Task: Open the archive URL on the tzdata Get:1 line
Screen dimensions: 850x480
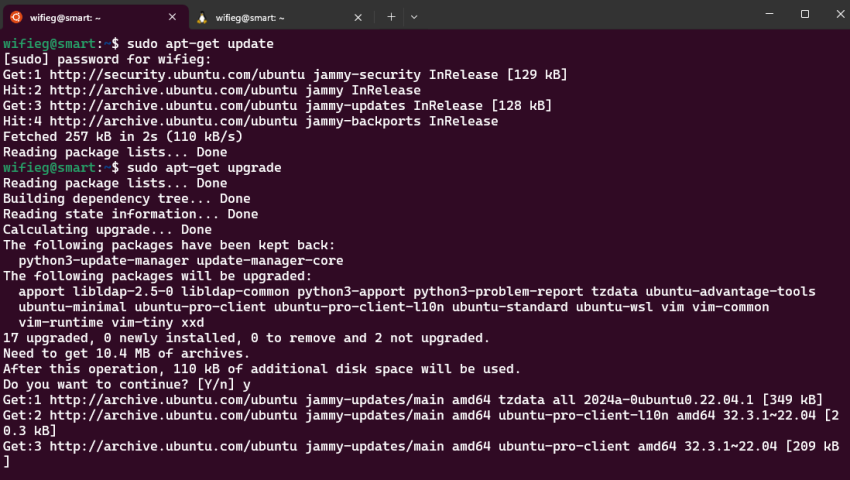Action: point(173,400)
